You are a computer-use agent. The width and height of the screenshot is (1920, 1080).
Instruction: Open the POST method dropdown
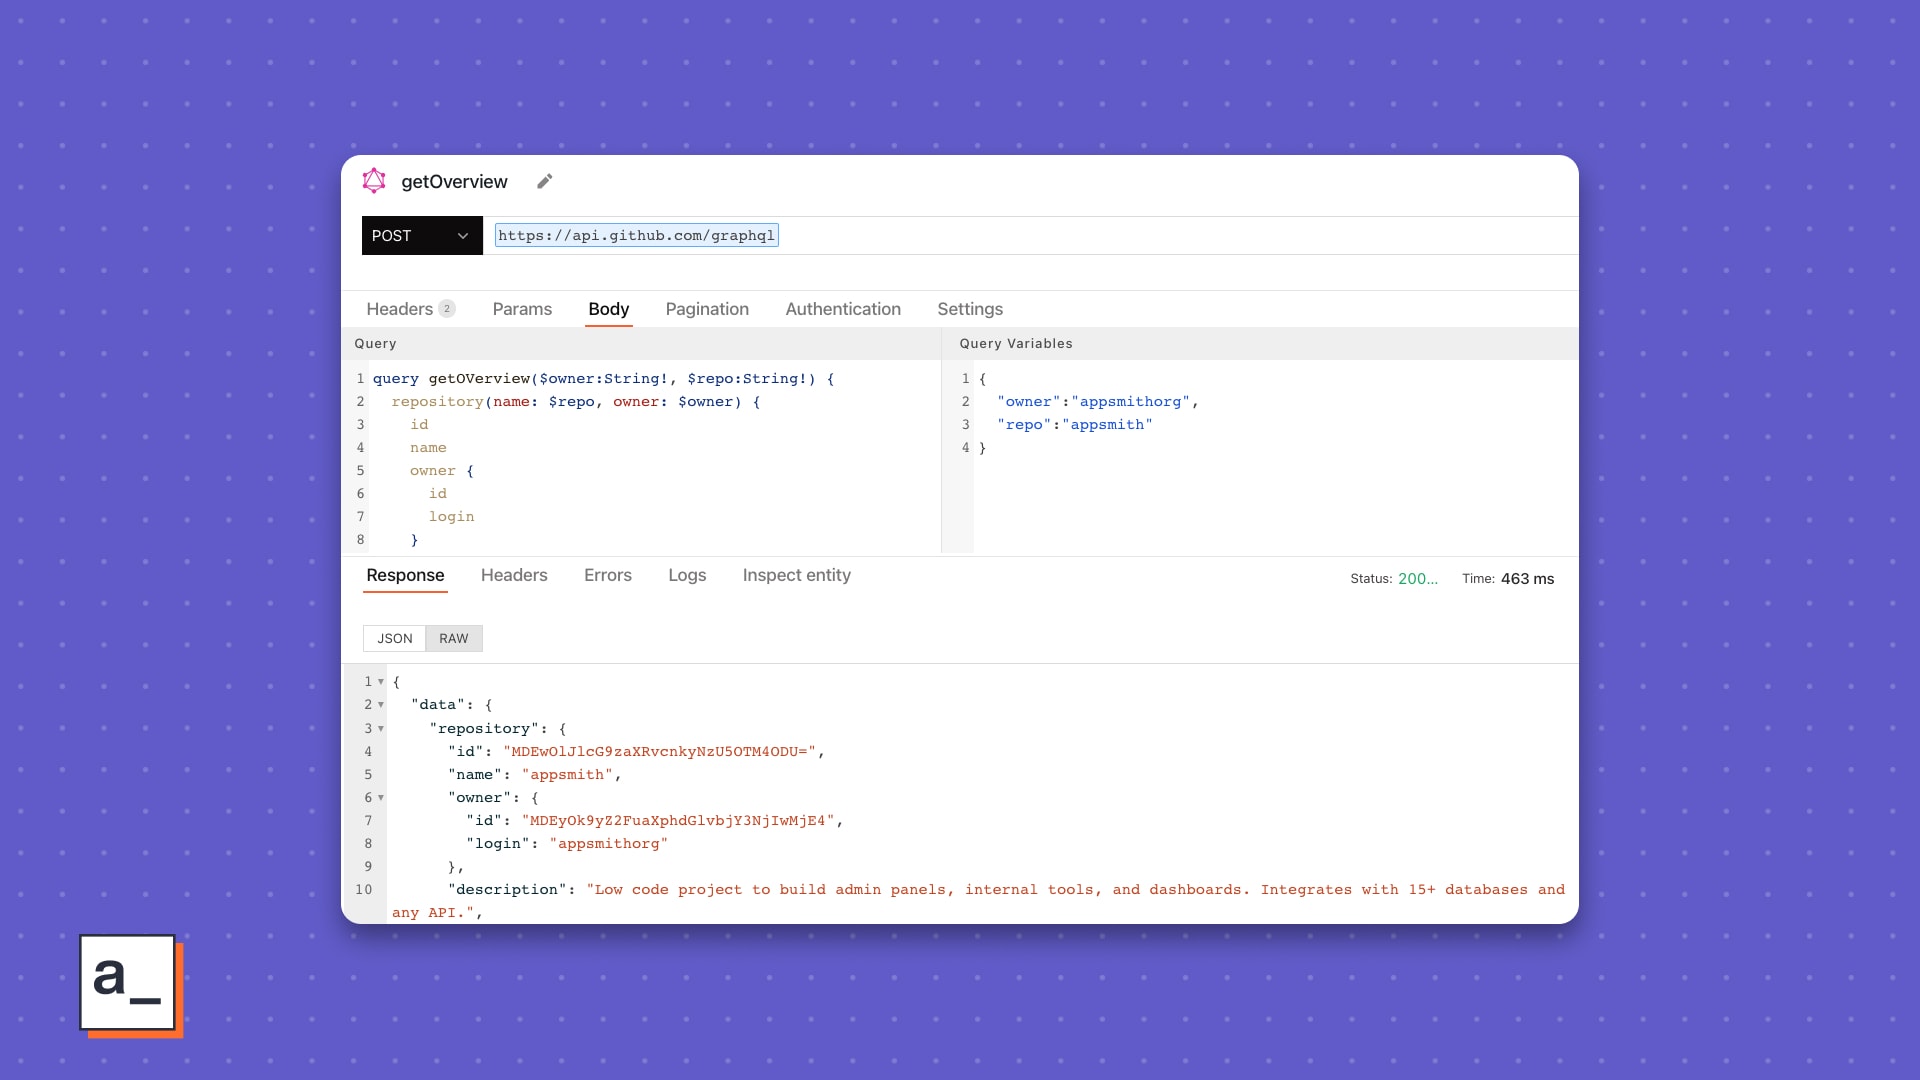(421, 236)
